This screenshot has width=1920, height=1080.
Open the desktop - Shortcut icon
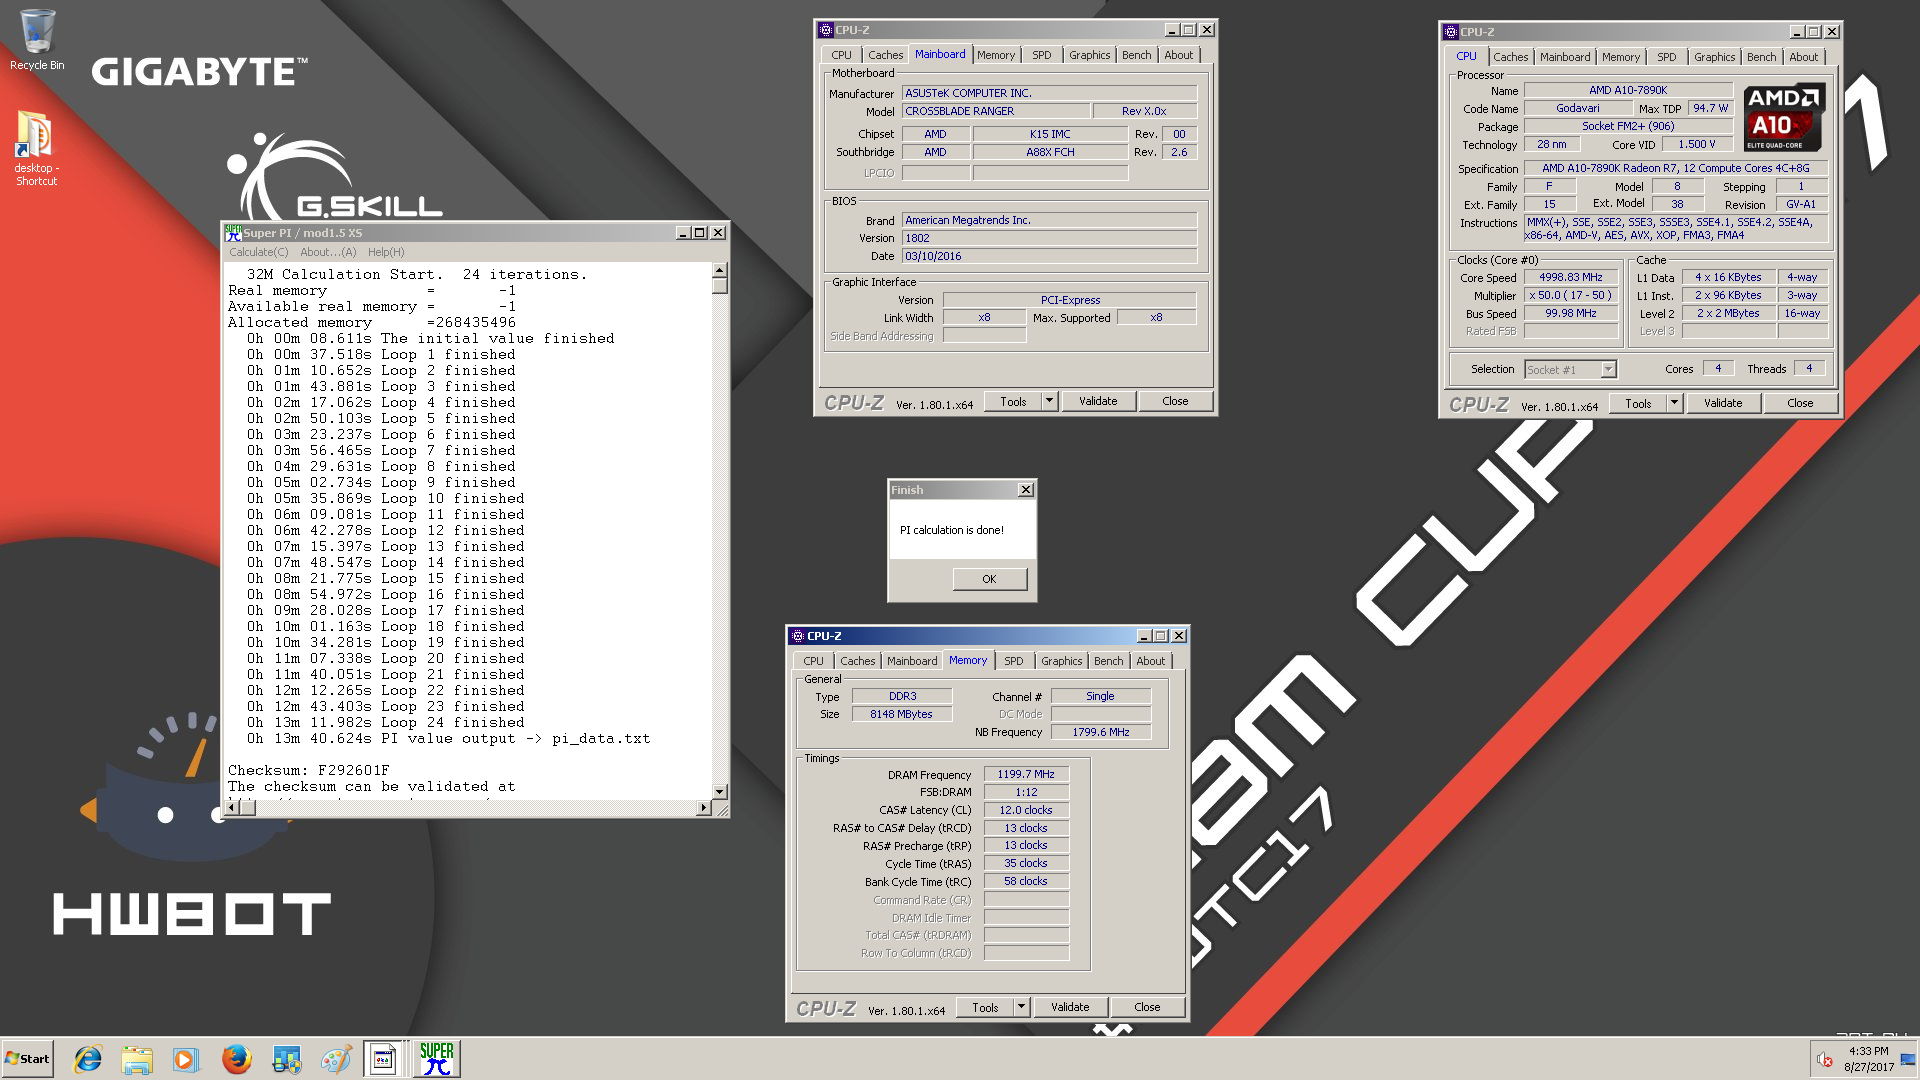click(x=36, y=148)
